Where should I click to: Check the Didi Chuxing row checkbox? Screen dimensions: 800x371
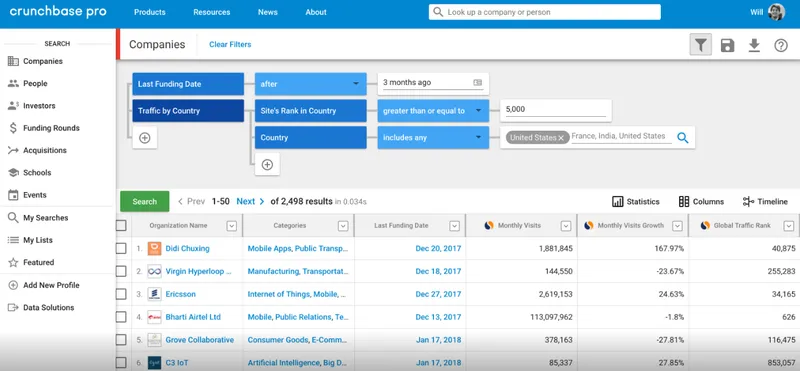click(x=121, y=249)
